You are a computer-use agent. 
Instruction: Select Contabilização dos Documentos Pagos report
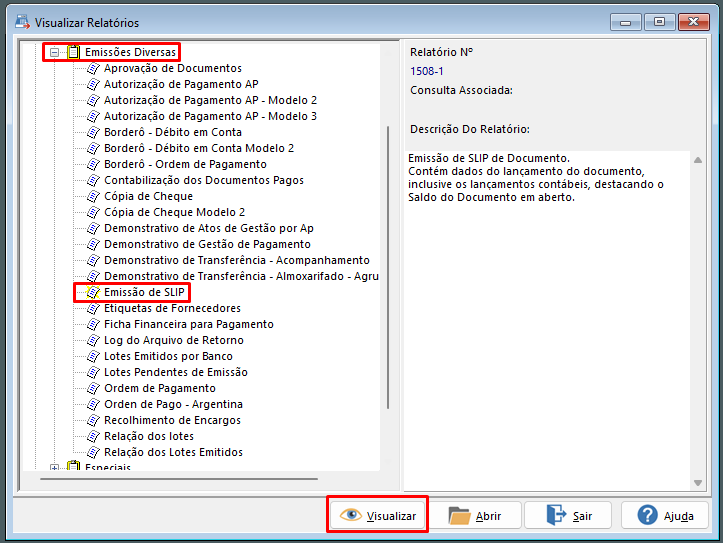tap(204, 180)
